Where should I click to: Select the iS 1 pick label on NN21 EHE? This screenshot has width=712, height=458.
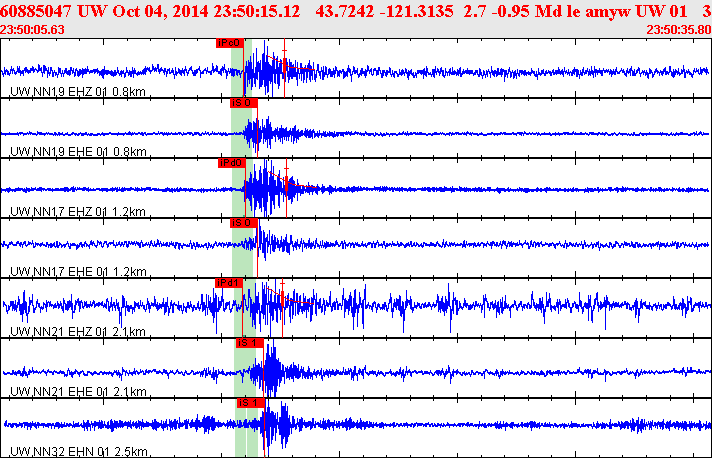click(250, 343)
